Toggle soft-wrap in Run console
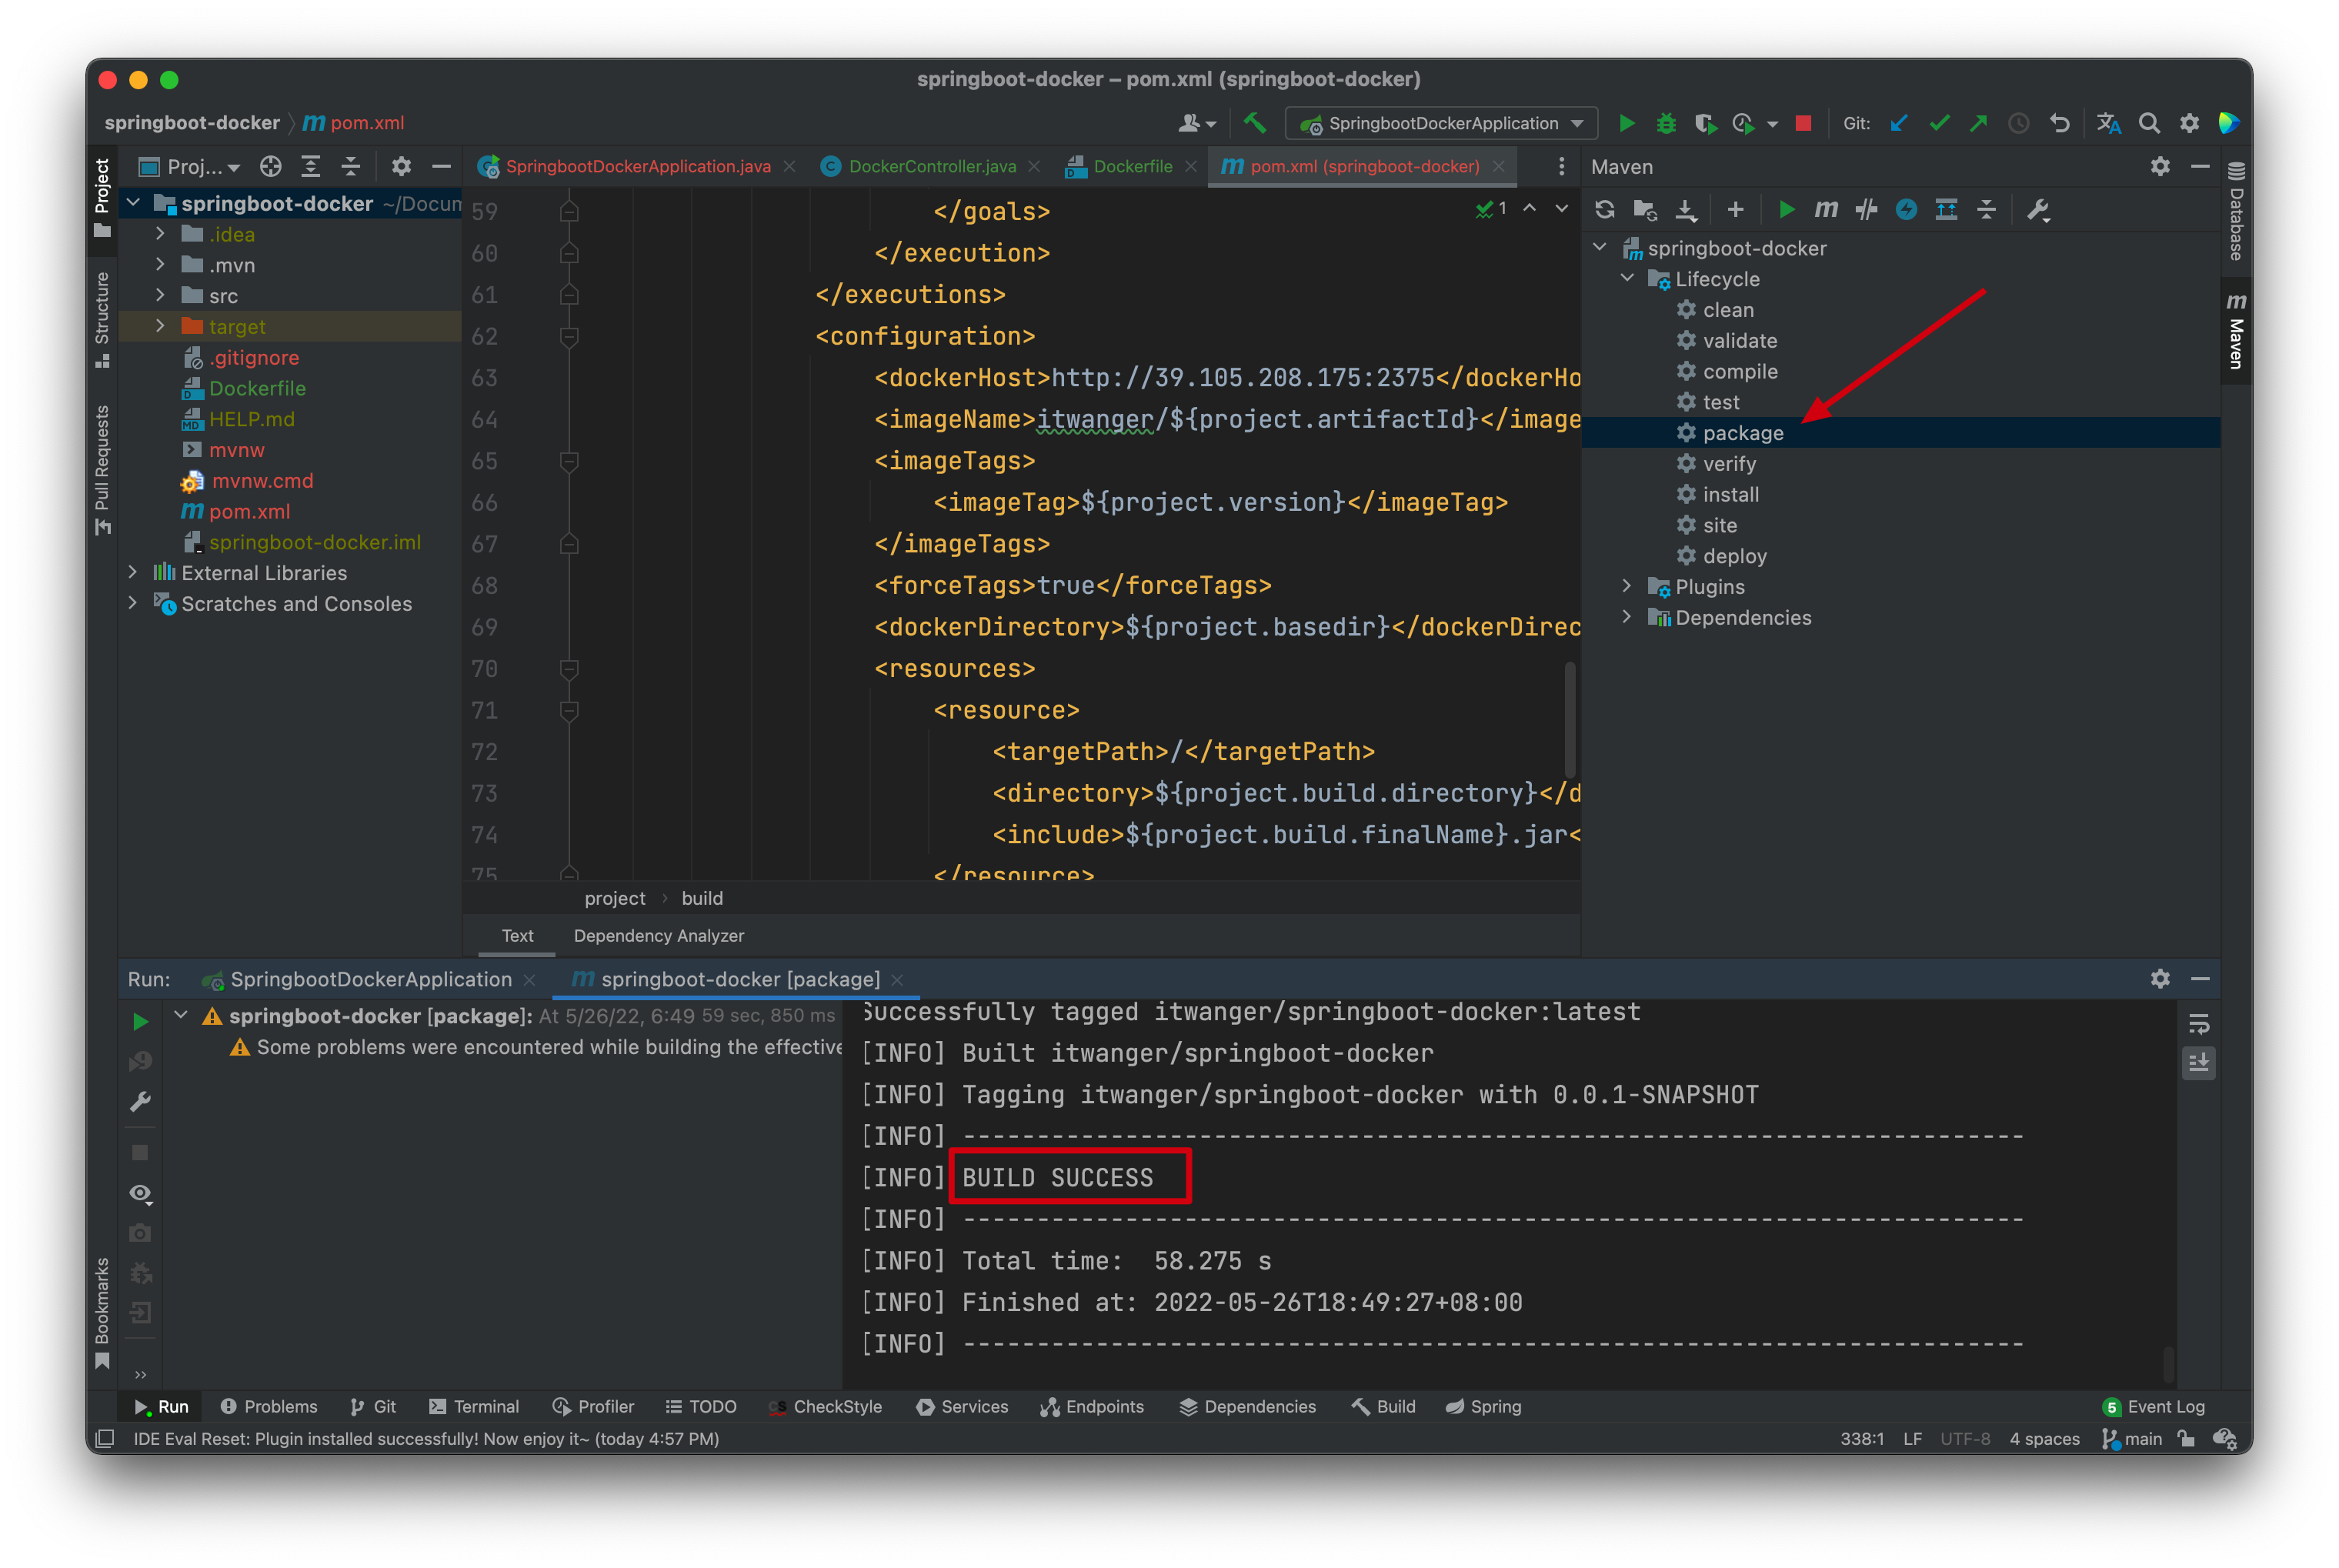 tap(2198, 1023)
